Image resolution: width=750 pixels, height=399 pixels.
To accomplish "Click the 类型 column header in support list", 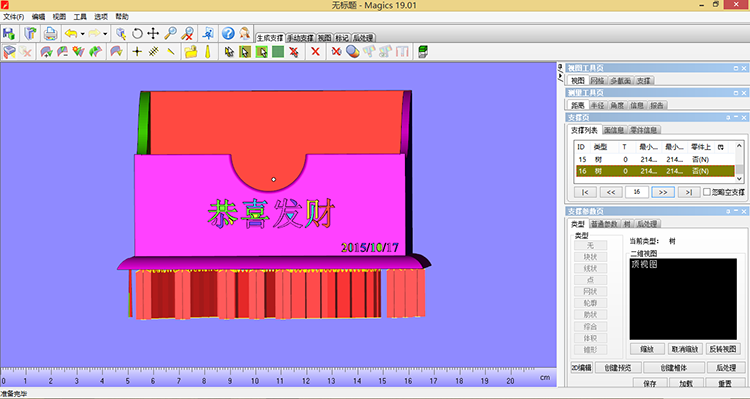I will [604, 147].
